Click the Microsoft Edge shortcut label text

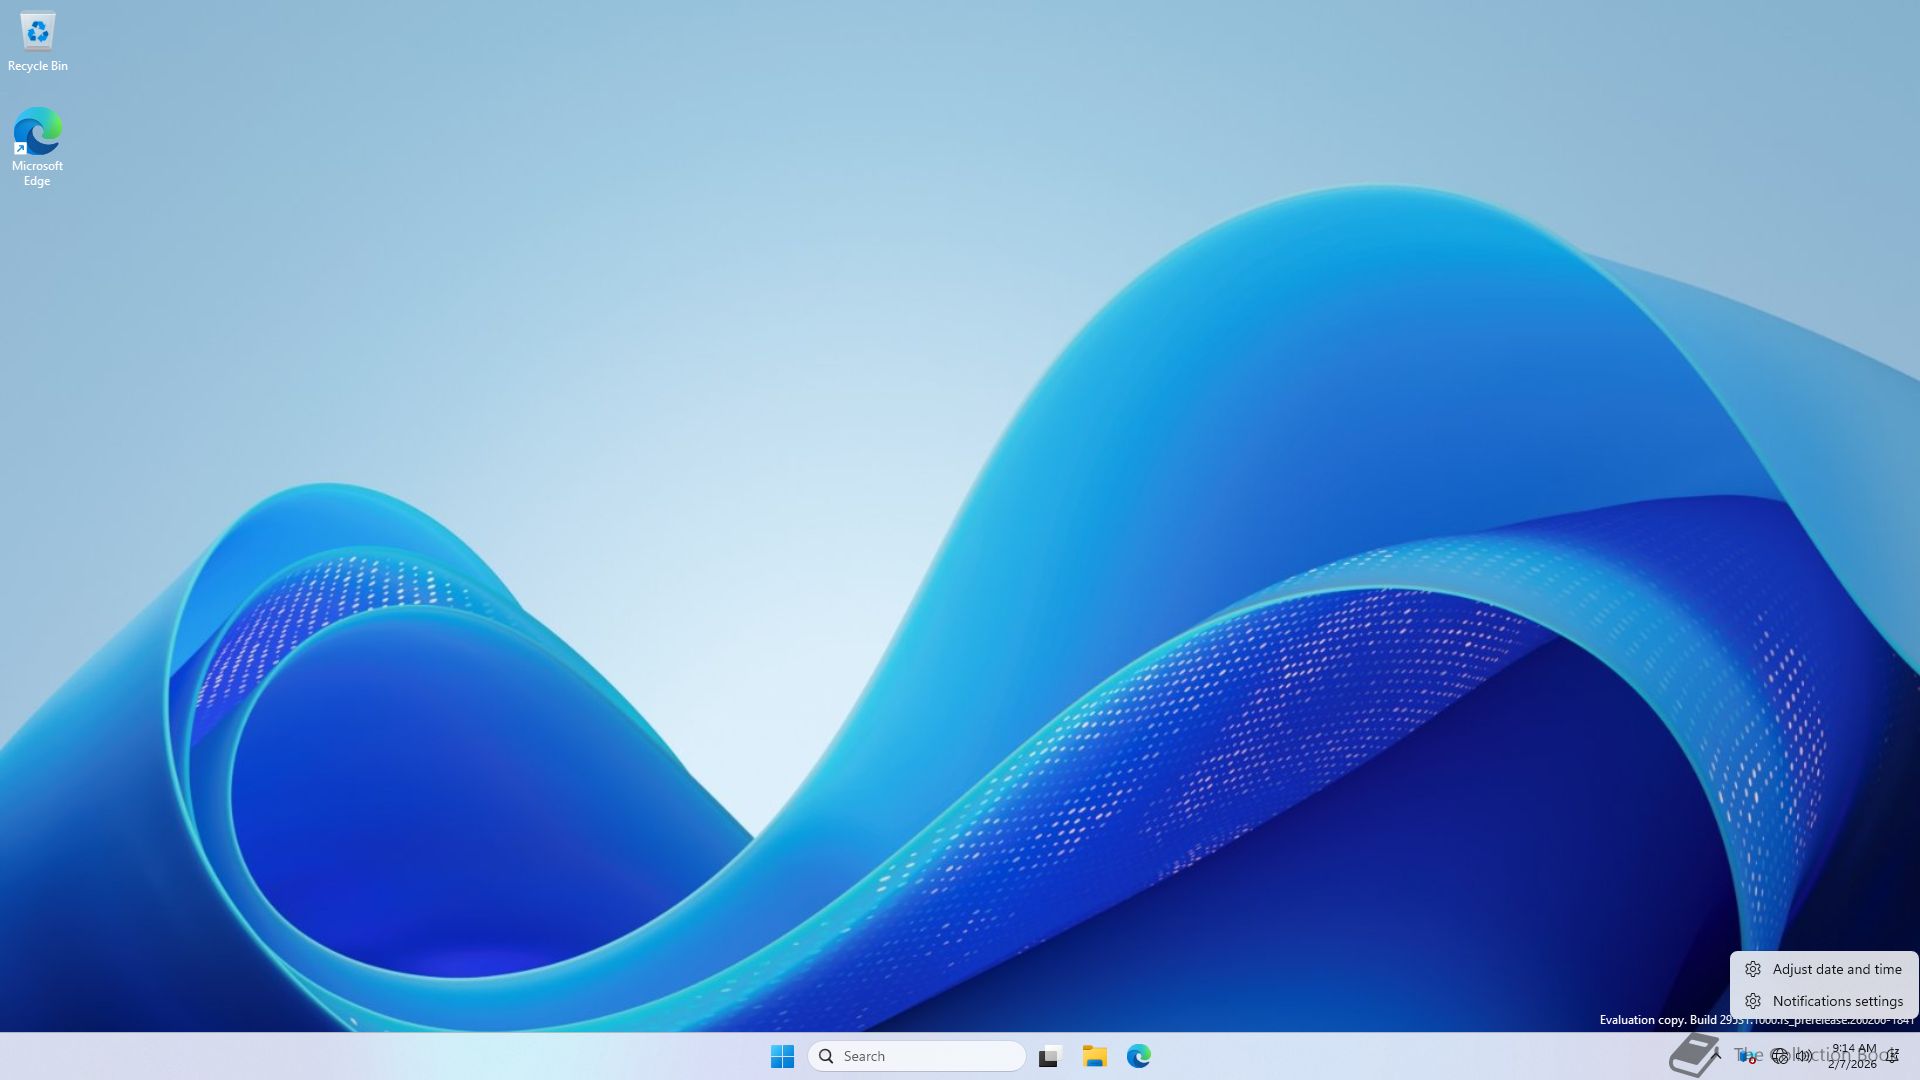pos(37,173)
